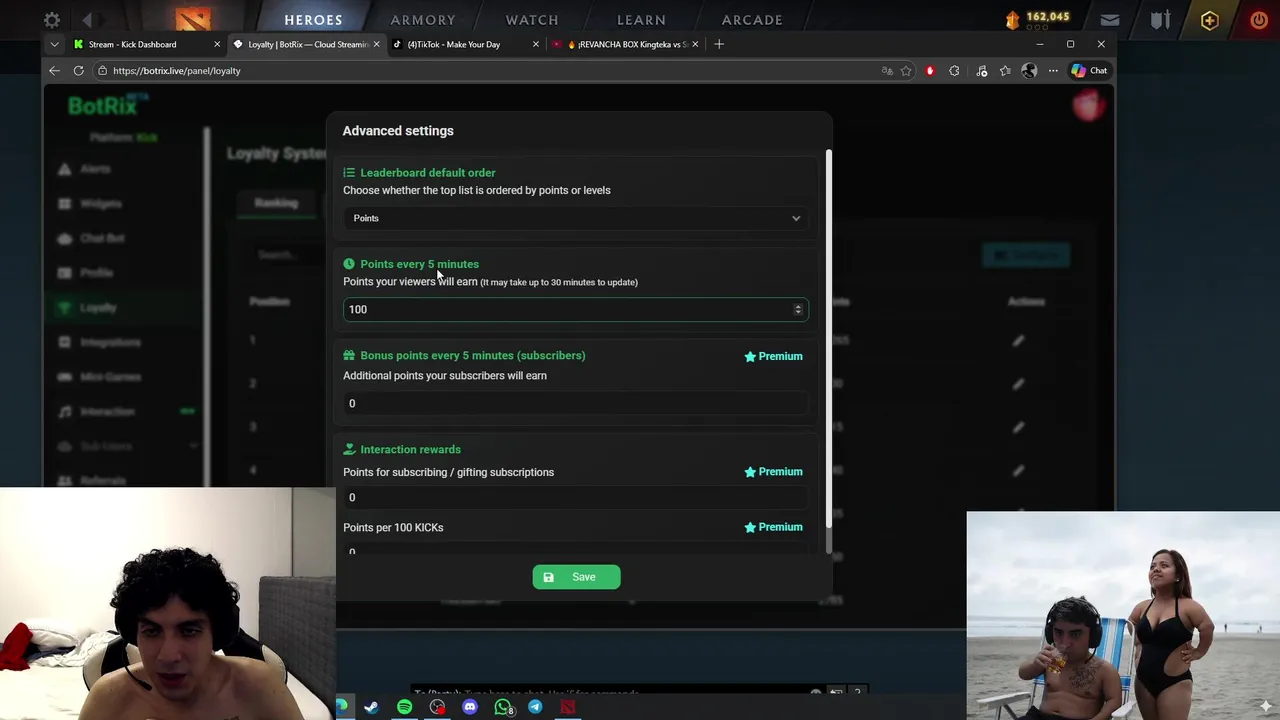Open Spotify from the taskbar
Screen dimensions: 1280x720
point(404,707)
